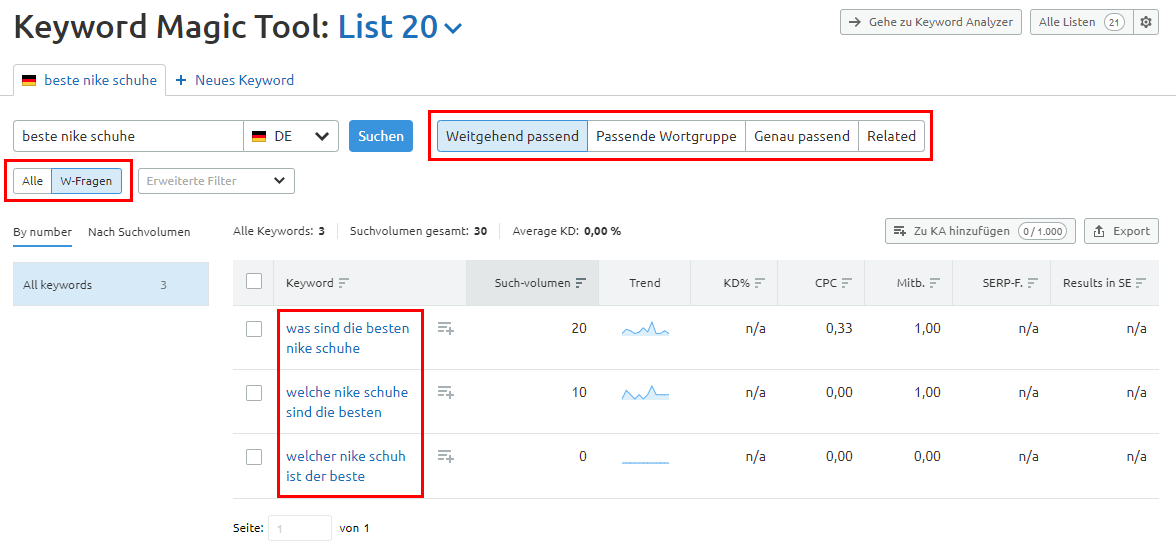Click Gehe zu Keyword Analyzer button
1176x548 pixels.
[932, 22]
